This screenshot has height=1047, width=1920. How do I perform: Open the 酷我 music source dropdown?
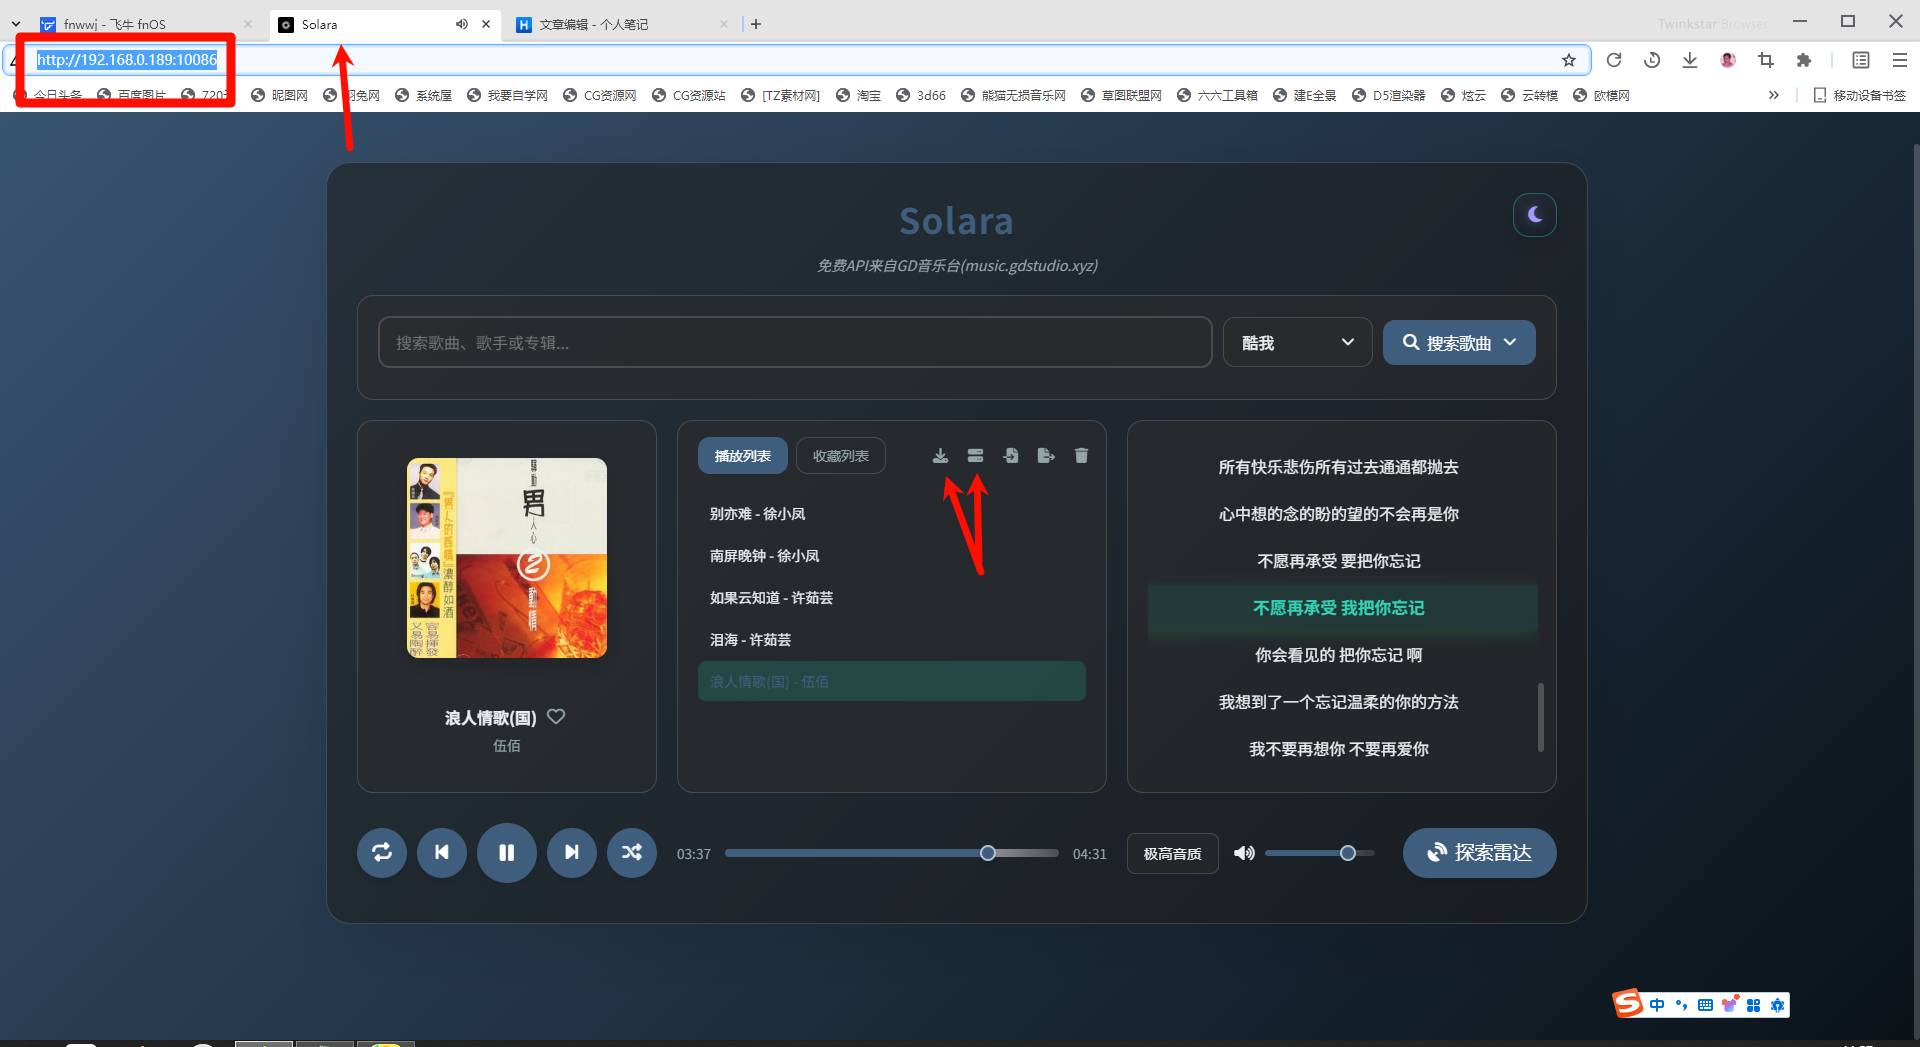(x=1298, y=343)
